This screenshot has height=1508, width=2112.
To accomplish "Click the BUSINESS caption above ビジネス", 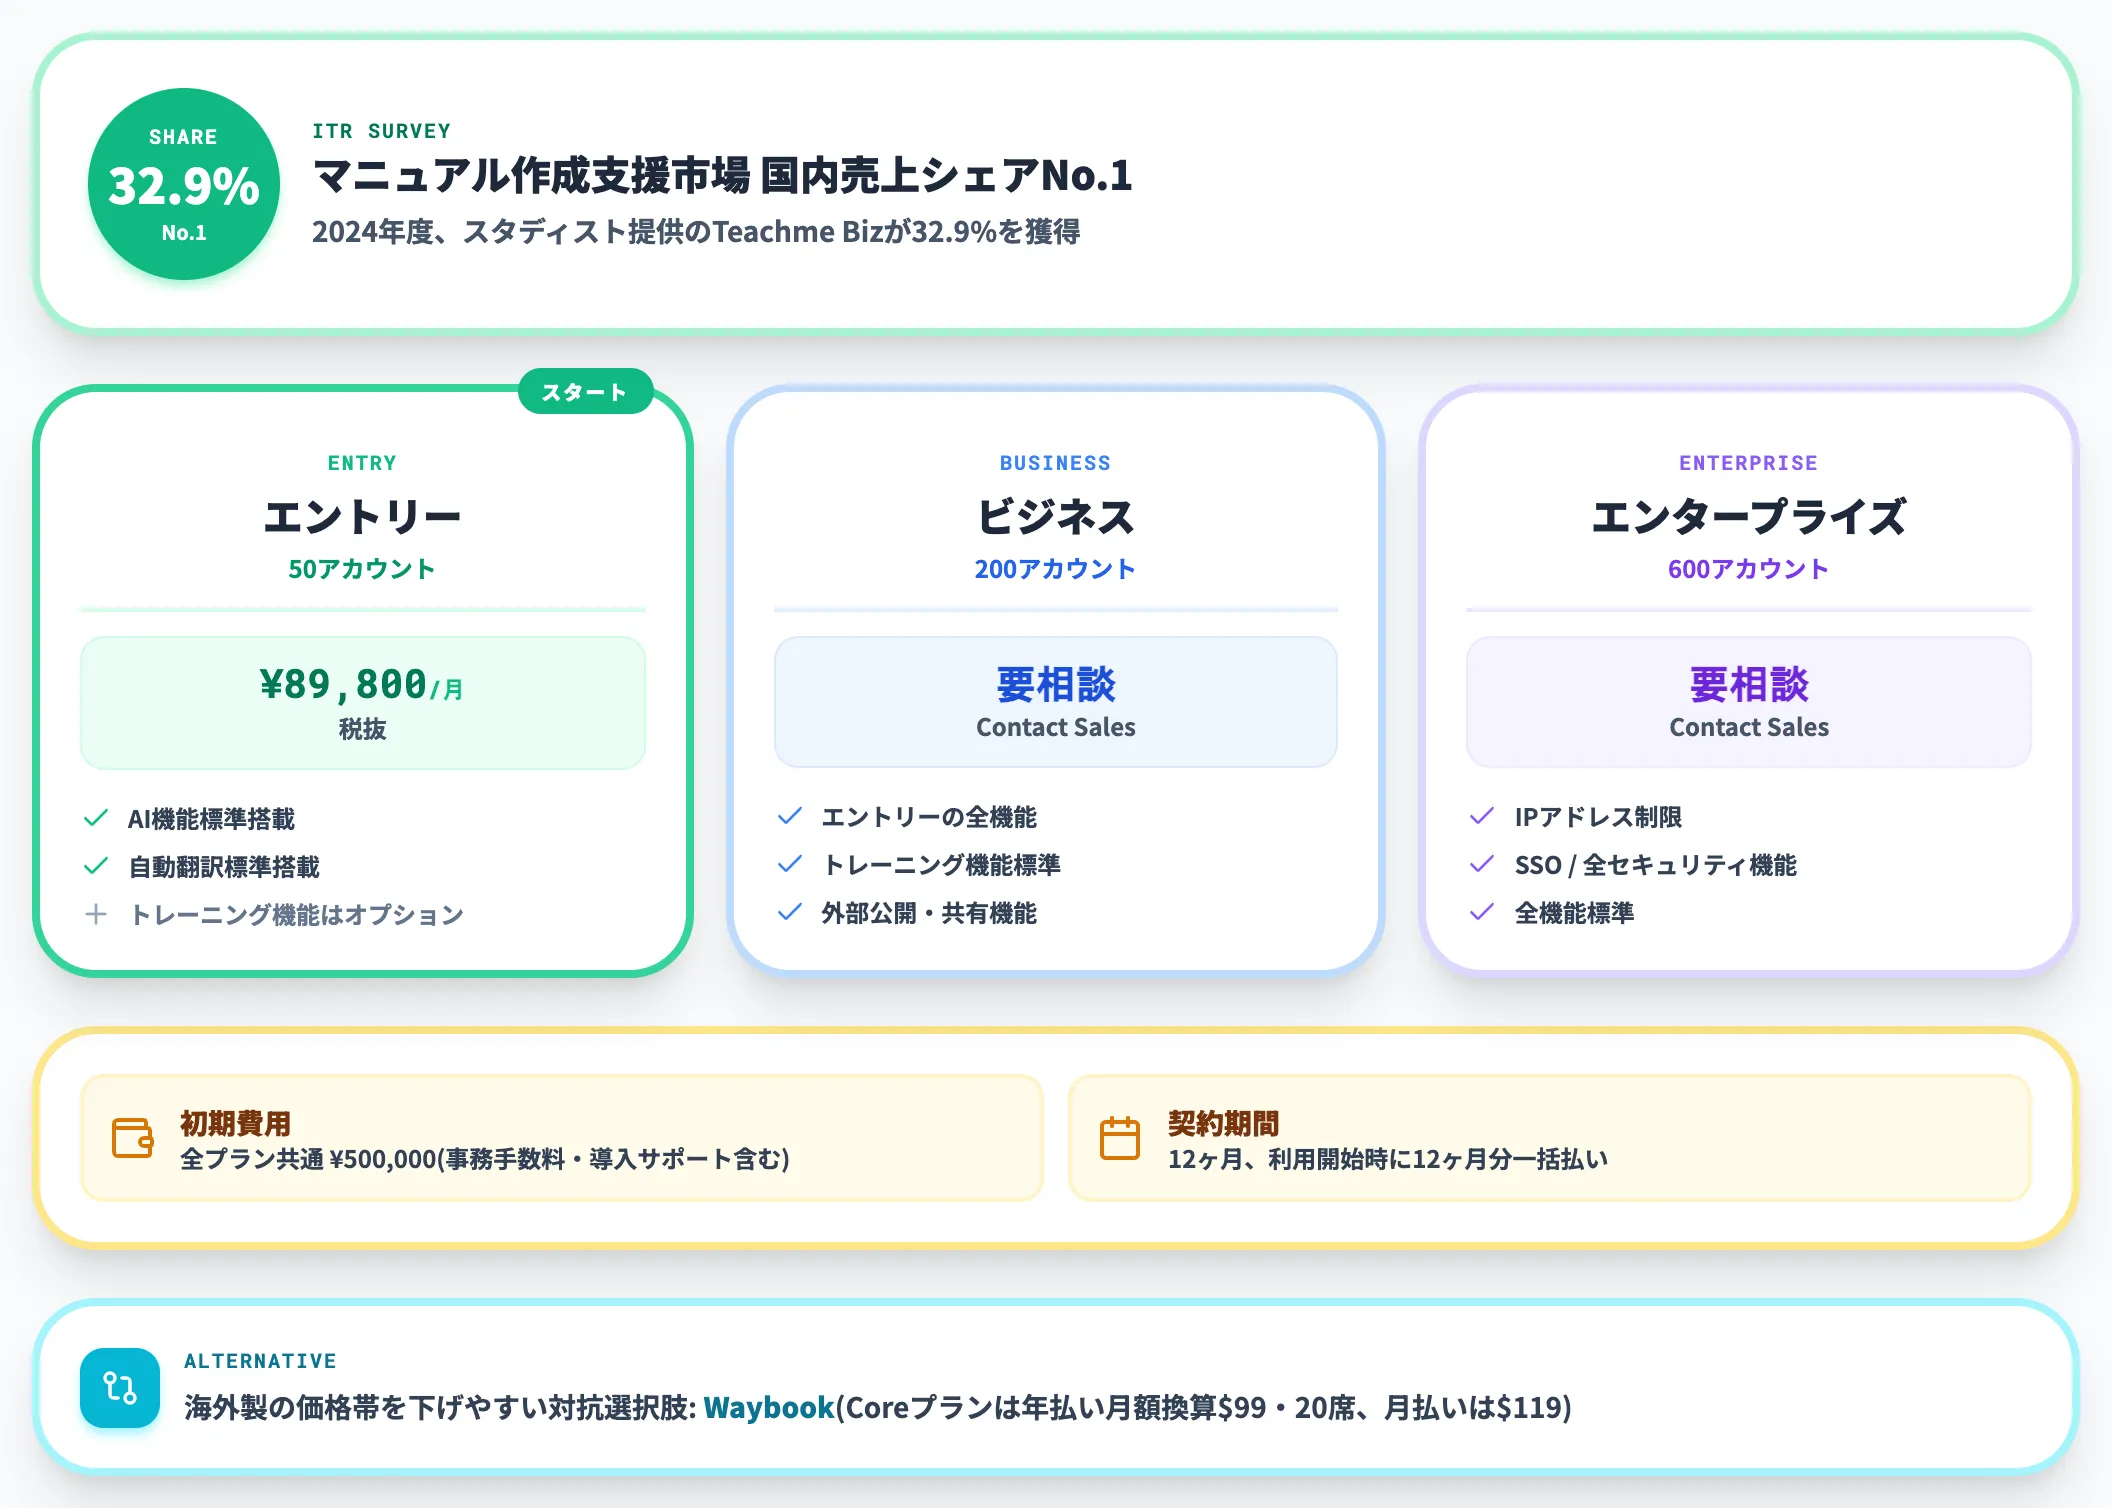I will click(1056, 463).
